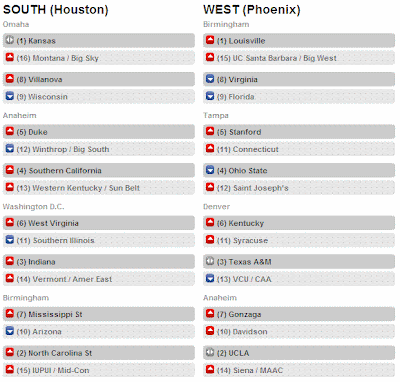400x382 pixels.
Task: Select the (5) Stanford team row
Action: point(299,132)
